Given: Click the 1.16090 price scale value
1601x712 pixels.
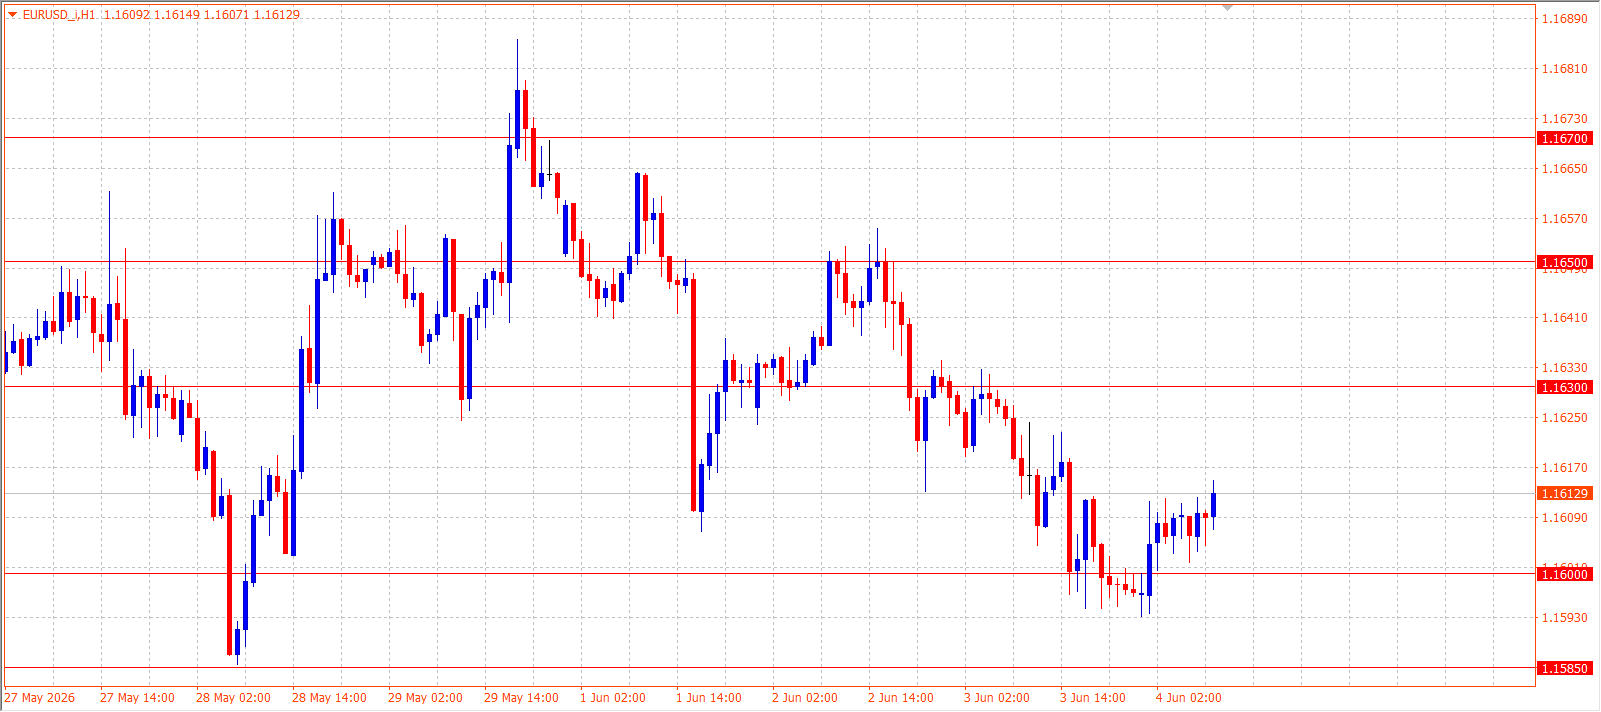Looking at the screenshot, I should (x=1565, y=518).
